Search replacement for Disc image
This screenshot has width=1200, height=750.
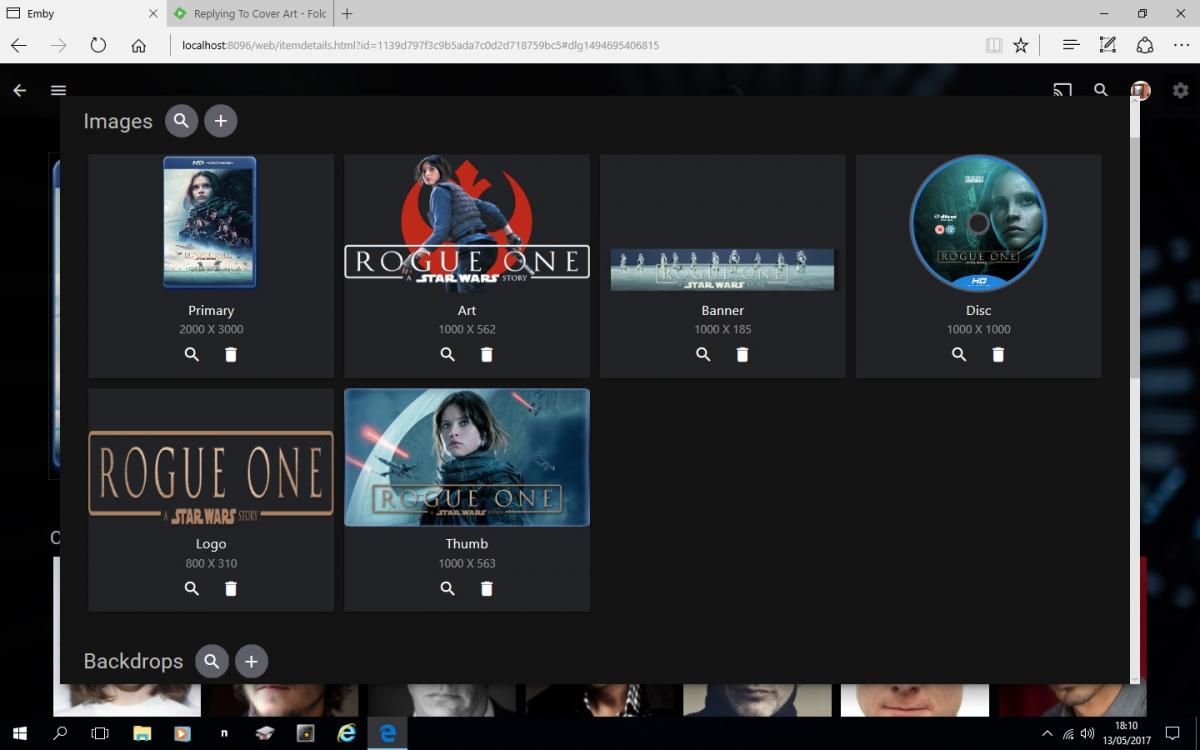[959, 355]
